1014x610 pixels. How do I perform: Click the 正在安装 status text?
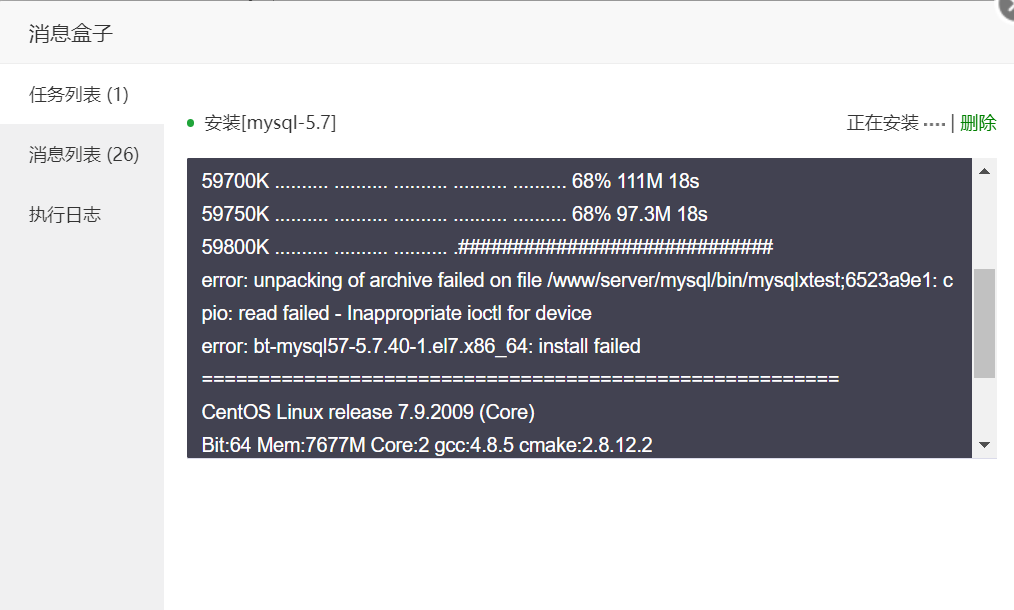tap(883, 123)
